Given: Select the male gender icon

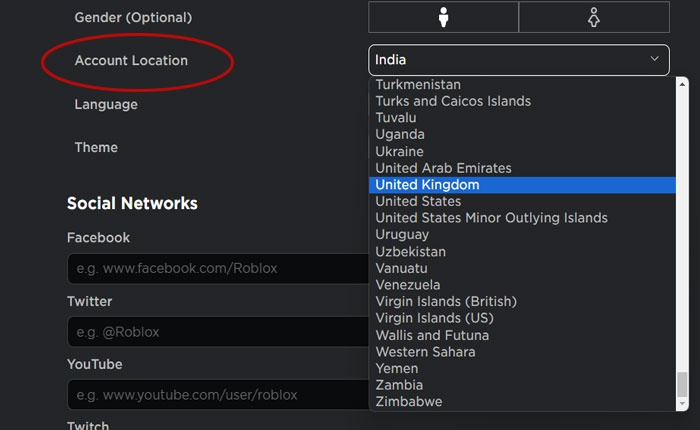Looking at the screenshot, I should tap(443, 17).
